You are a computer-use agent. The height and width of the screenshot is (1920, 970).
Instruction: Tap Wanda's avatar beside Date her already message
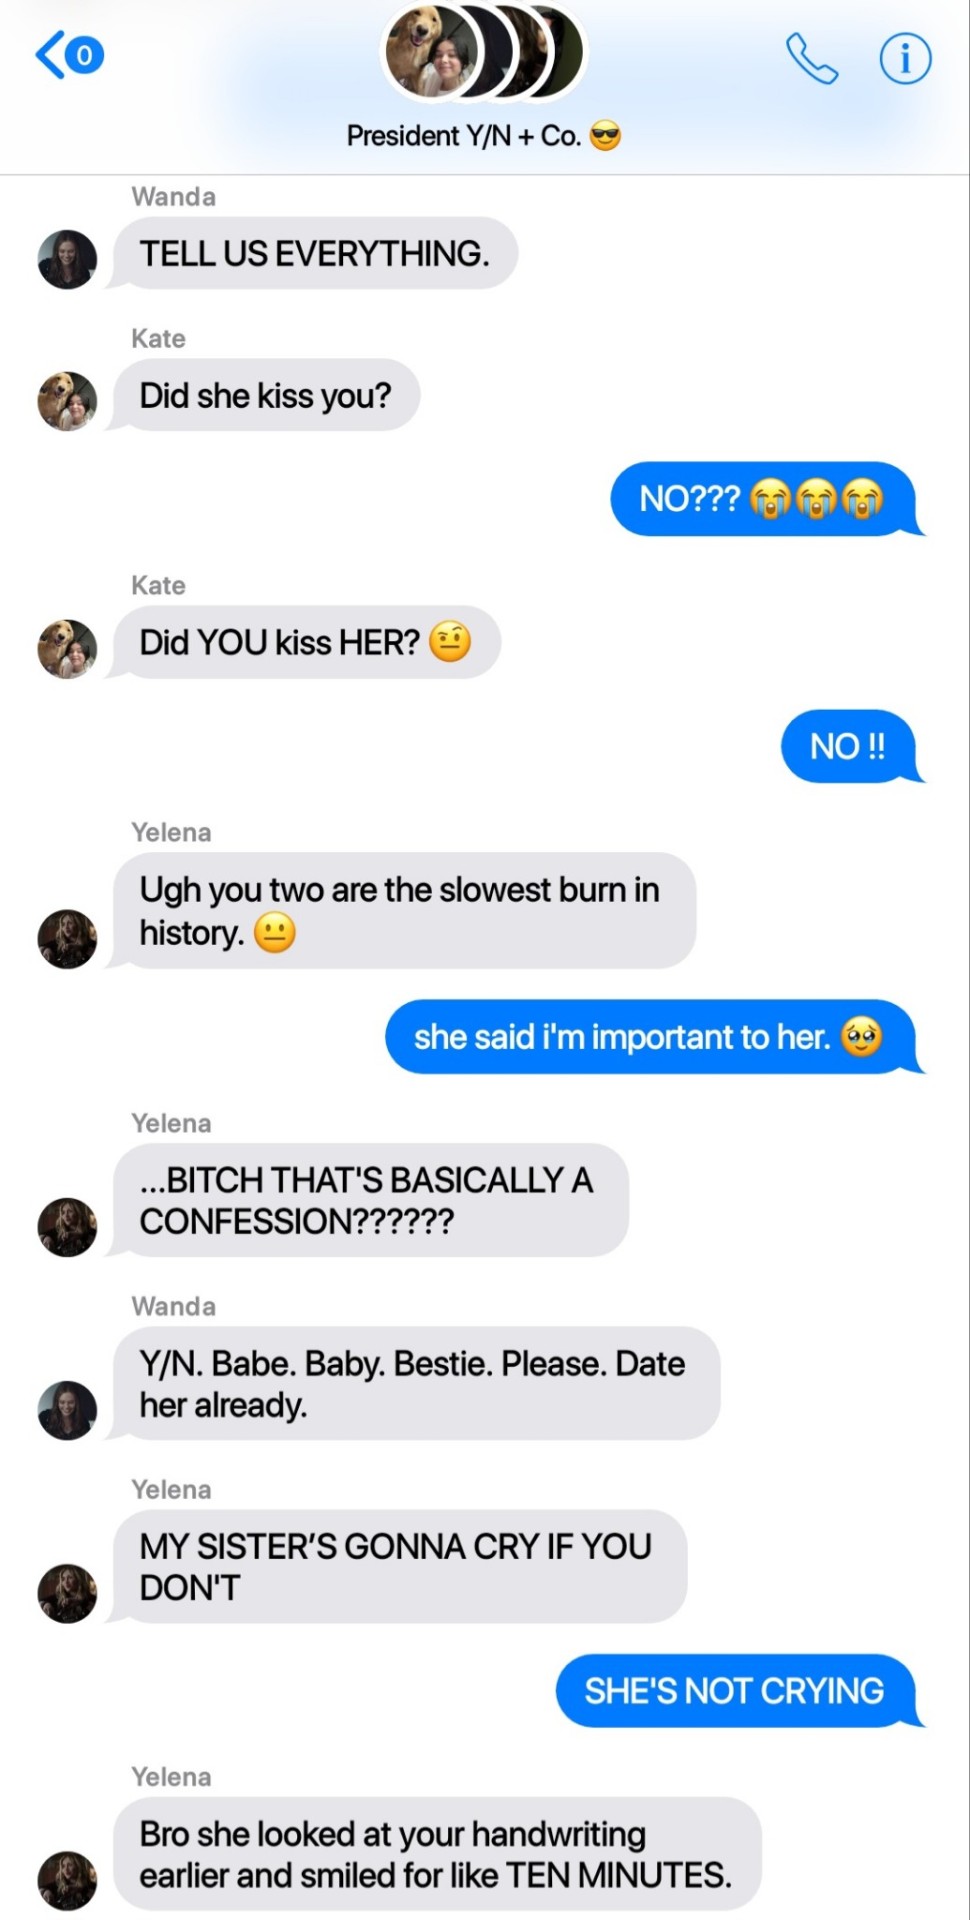coord(67,1410)
